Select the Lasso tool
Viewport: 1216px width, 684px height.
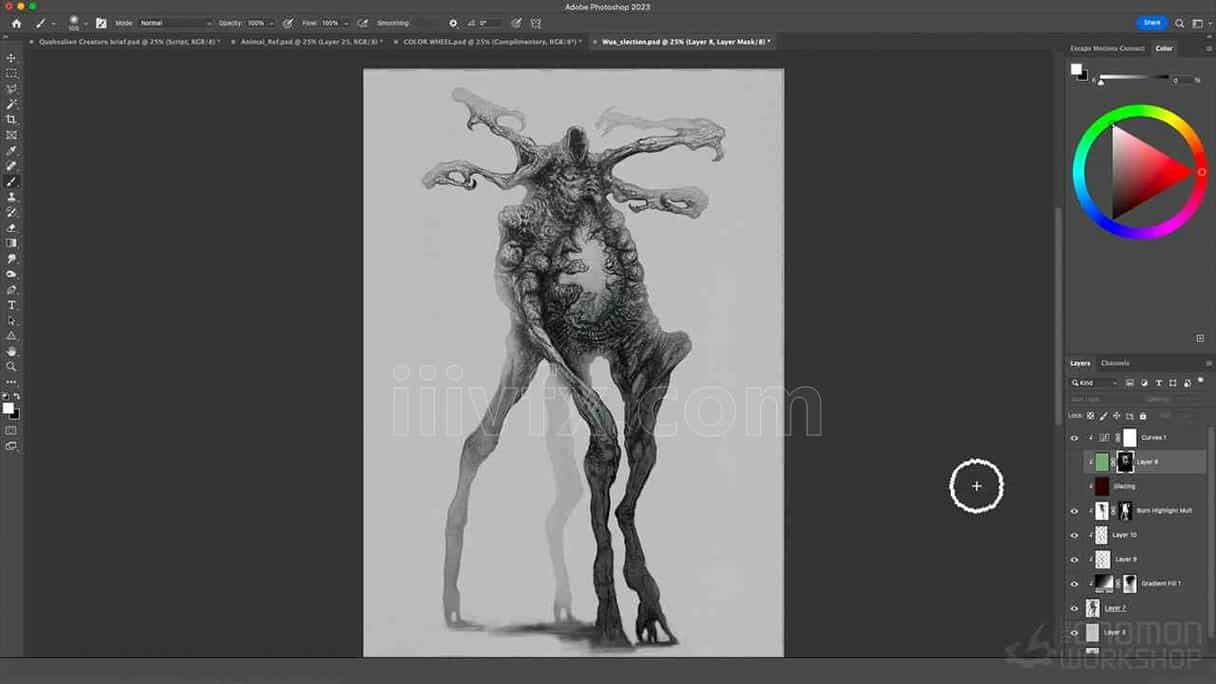point(12,89)
